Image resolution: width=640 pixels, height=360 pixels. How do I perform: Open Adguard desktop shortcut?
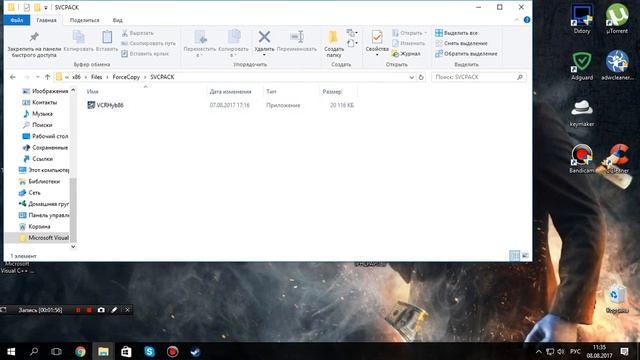(582, 66)
